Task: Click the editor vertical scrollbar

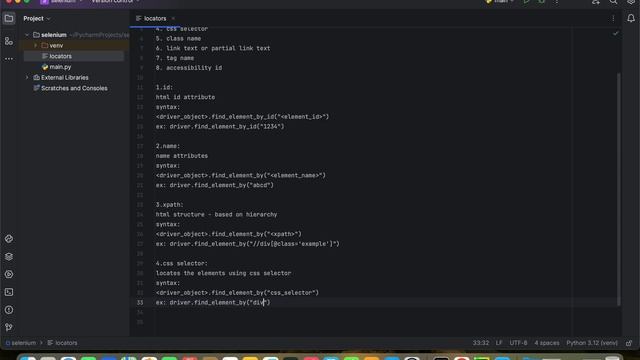Action: (619, 189)
